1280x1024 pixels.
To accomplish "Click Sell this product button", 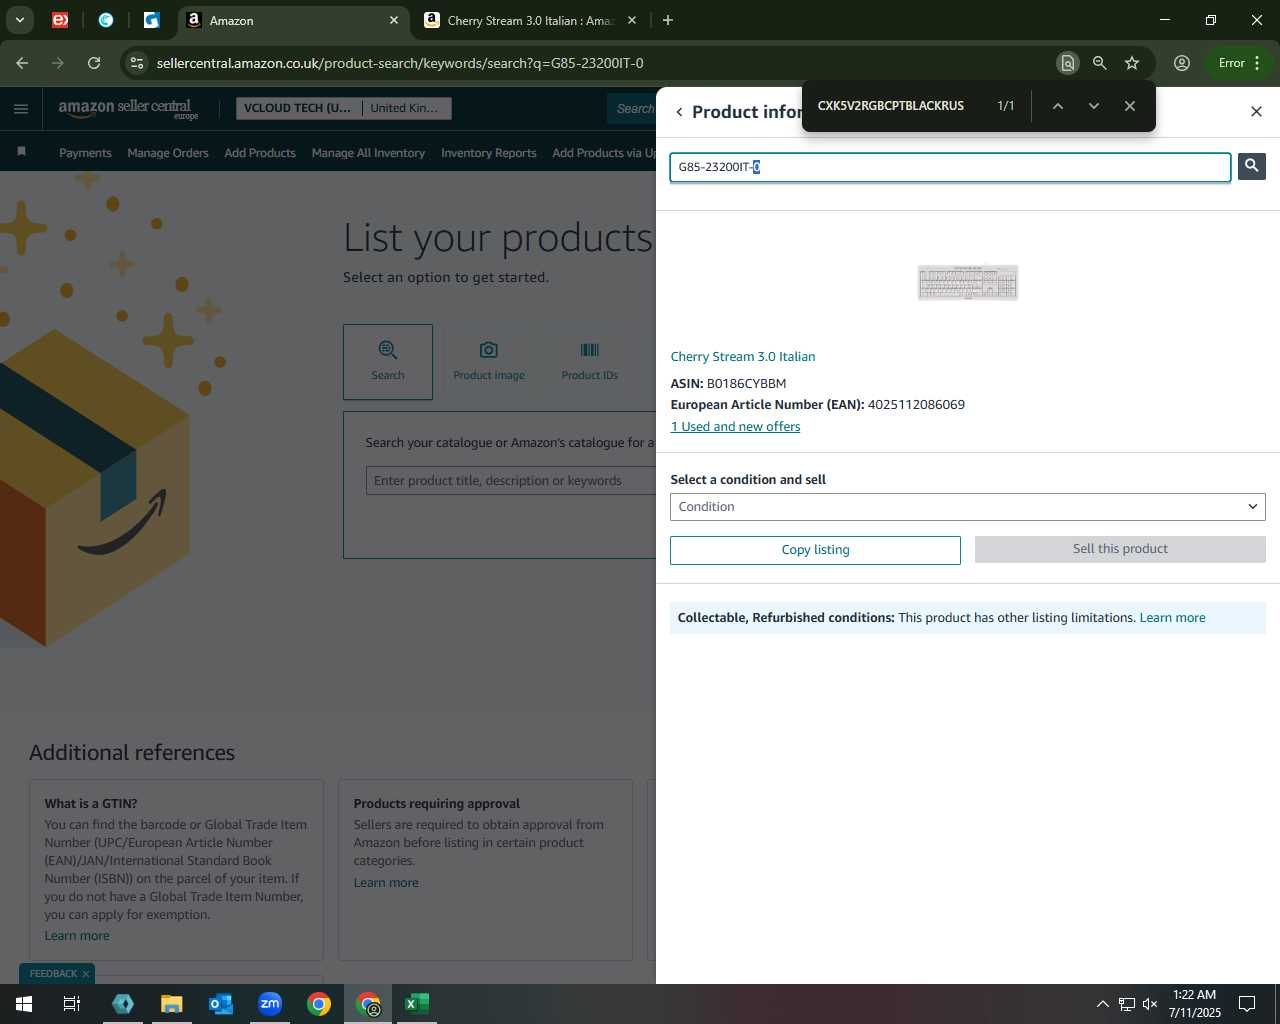I will click(1120, 549).
